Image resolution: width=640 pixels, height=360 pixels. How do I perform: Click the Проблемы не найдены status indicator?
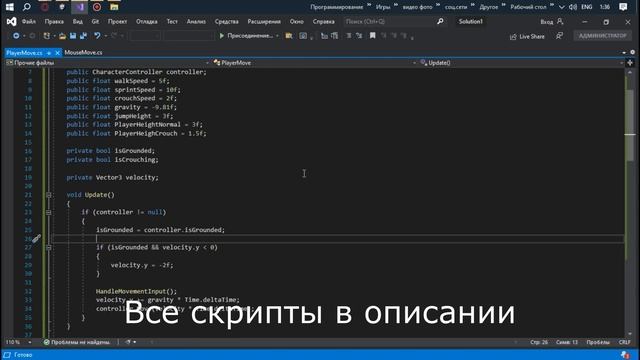tap(77, 342)
